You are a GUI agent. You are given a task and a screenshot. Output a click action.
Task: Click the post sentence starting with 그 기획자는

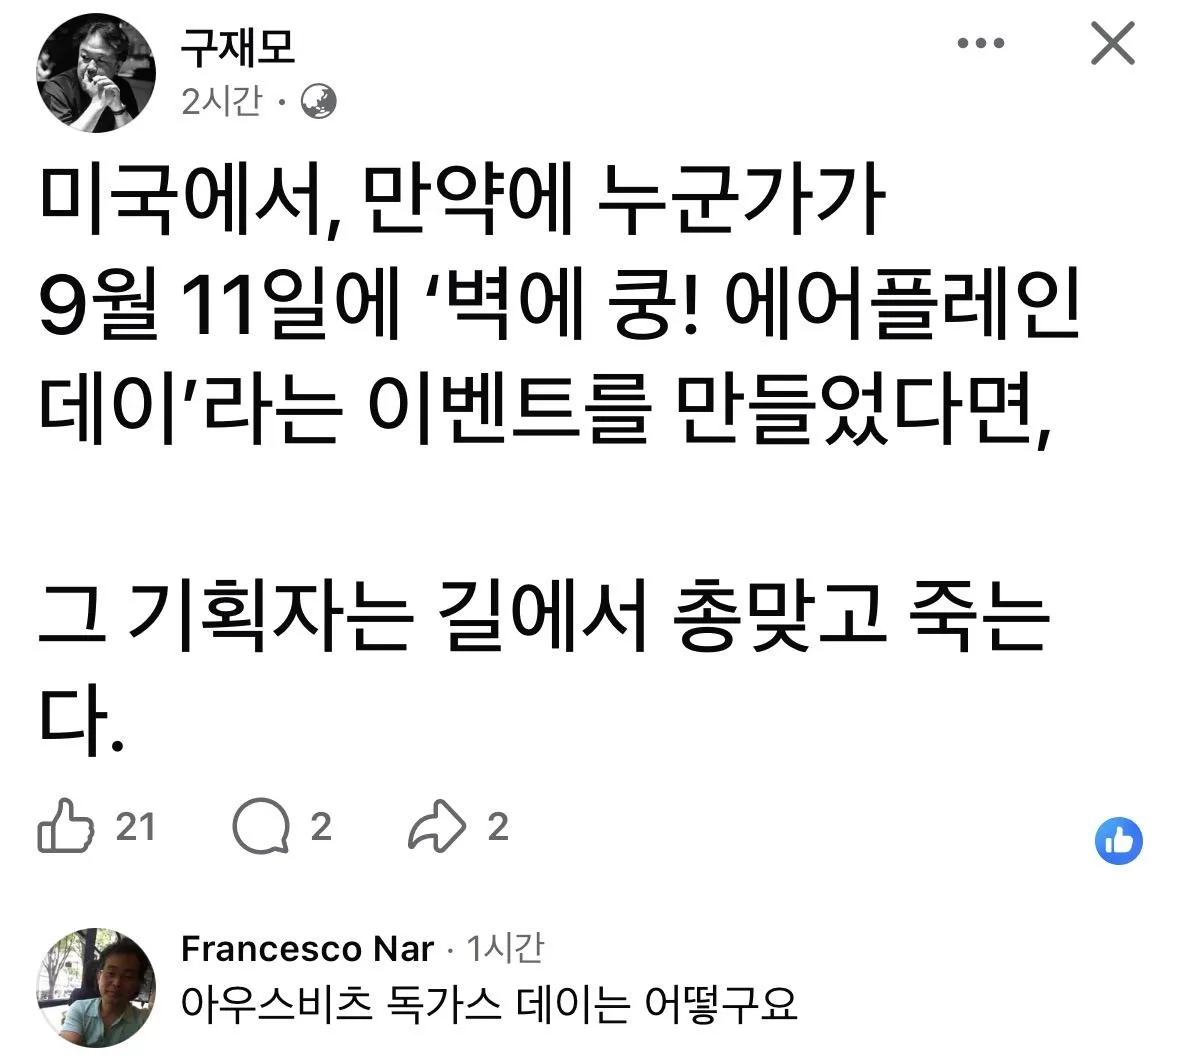(543, 668)
